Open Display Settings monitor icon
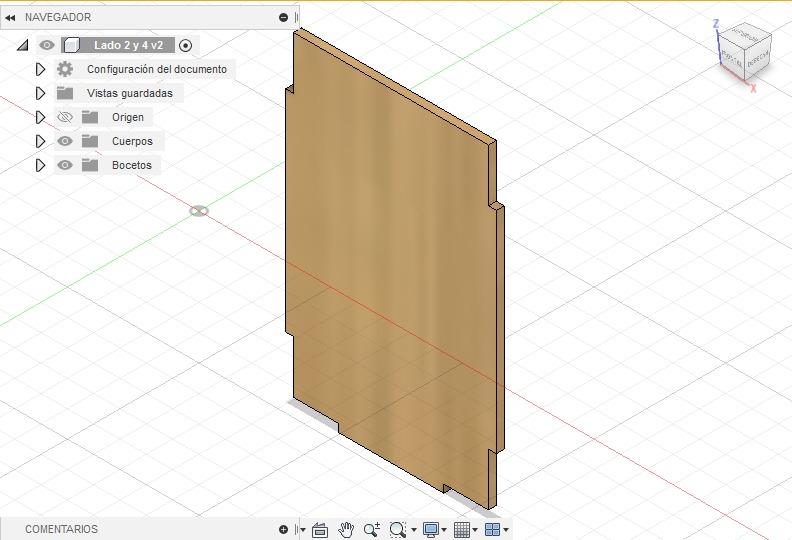 click(431, 530)
